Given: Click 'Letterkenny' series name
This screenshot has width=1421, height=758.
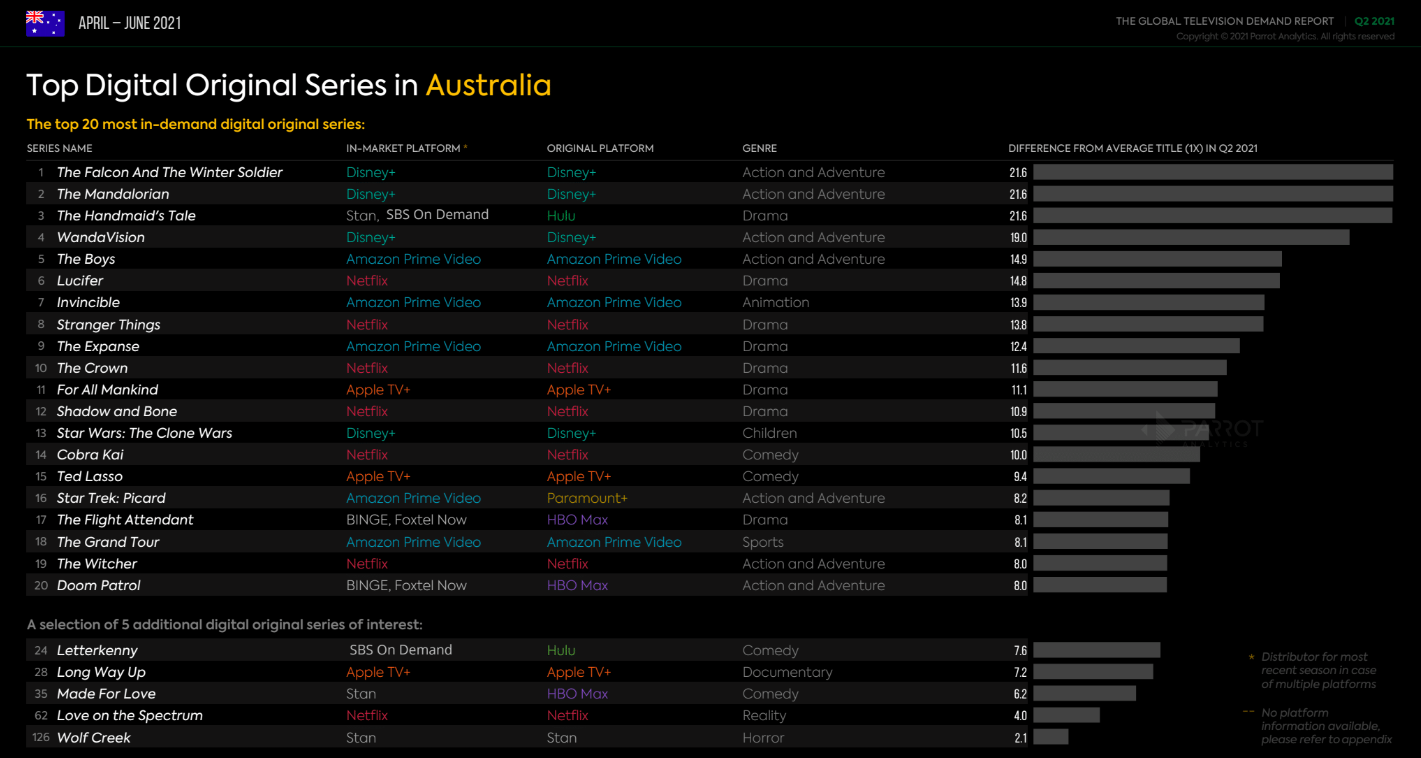Looking at the screenshot, I should (97, 651).
